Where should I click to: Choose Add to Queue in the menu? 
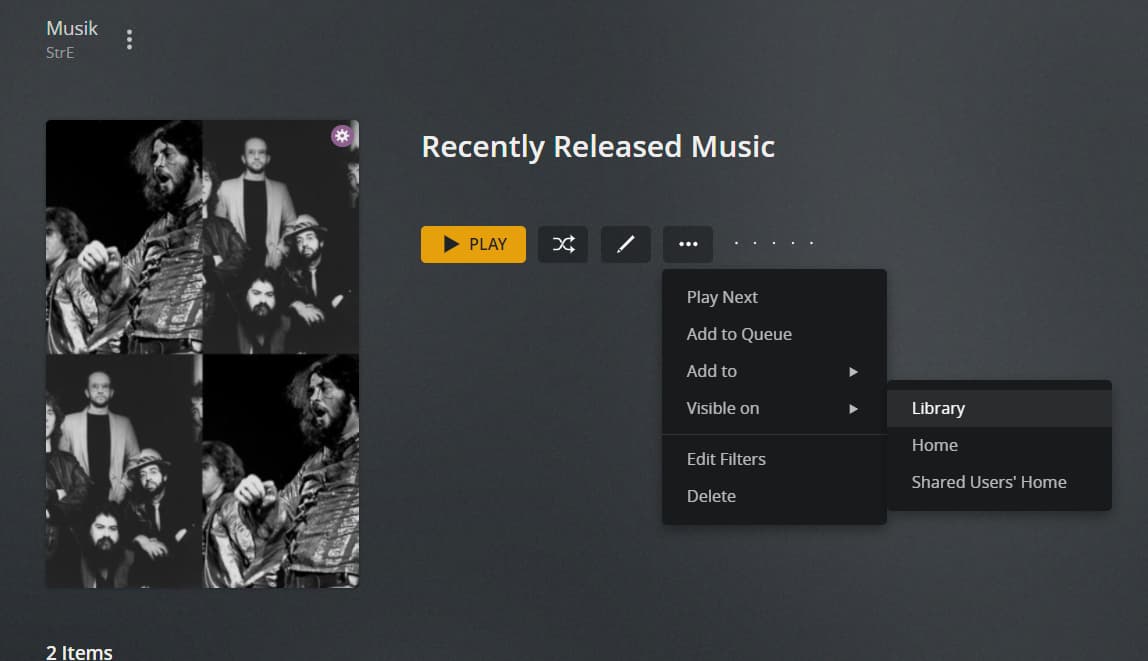click(775, 334)
